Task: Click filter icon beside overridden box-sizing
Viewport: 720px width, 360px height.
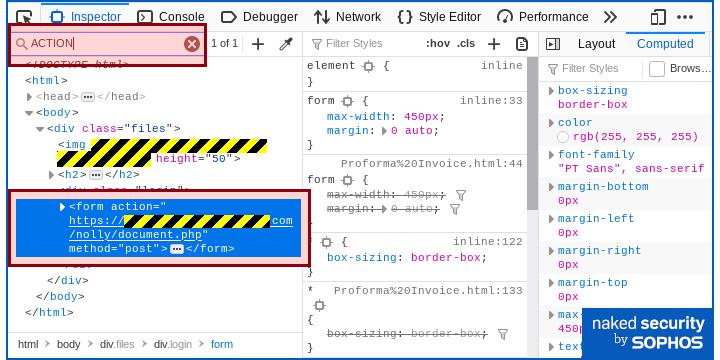Action: pos(503,334)
